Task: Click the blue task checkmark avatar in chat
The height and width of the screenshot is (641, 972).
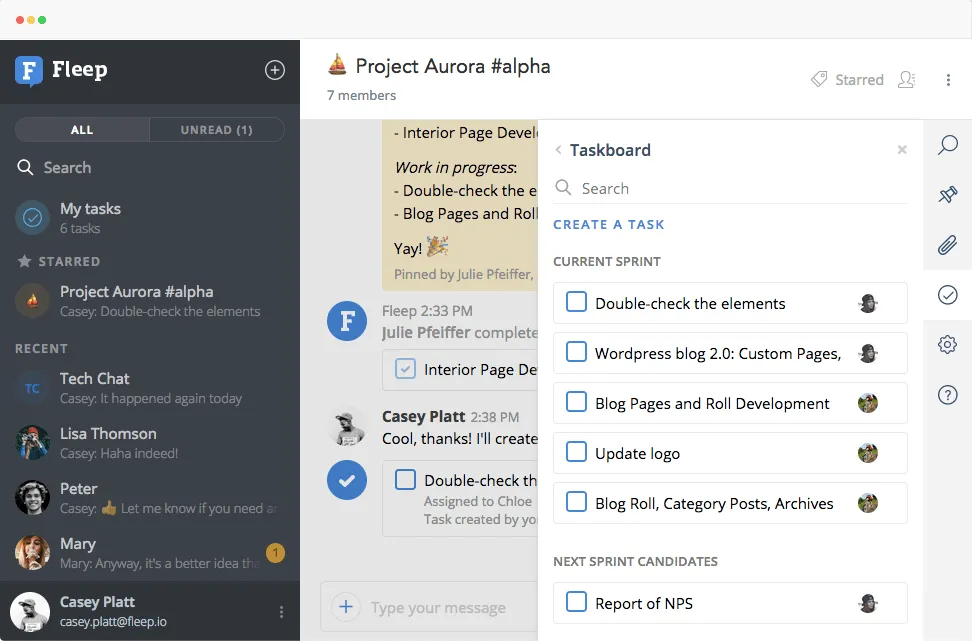Action: (347, 480)
